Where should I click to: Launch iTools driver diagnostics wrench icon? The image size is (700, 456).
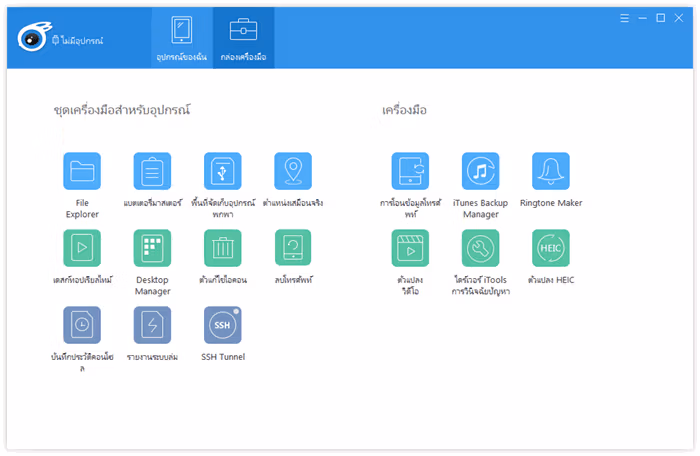[x=480, y=248]
